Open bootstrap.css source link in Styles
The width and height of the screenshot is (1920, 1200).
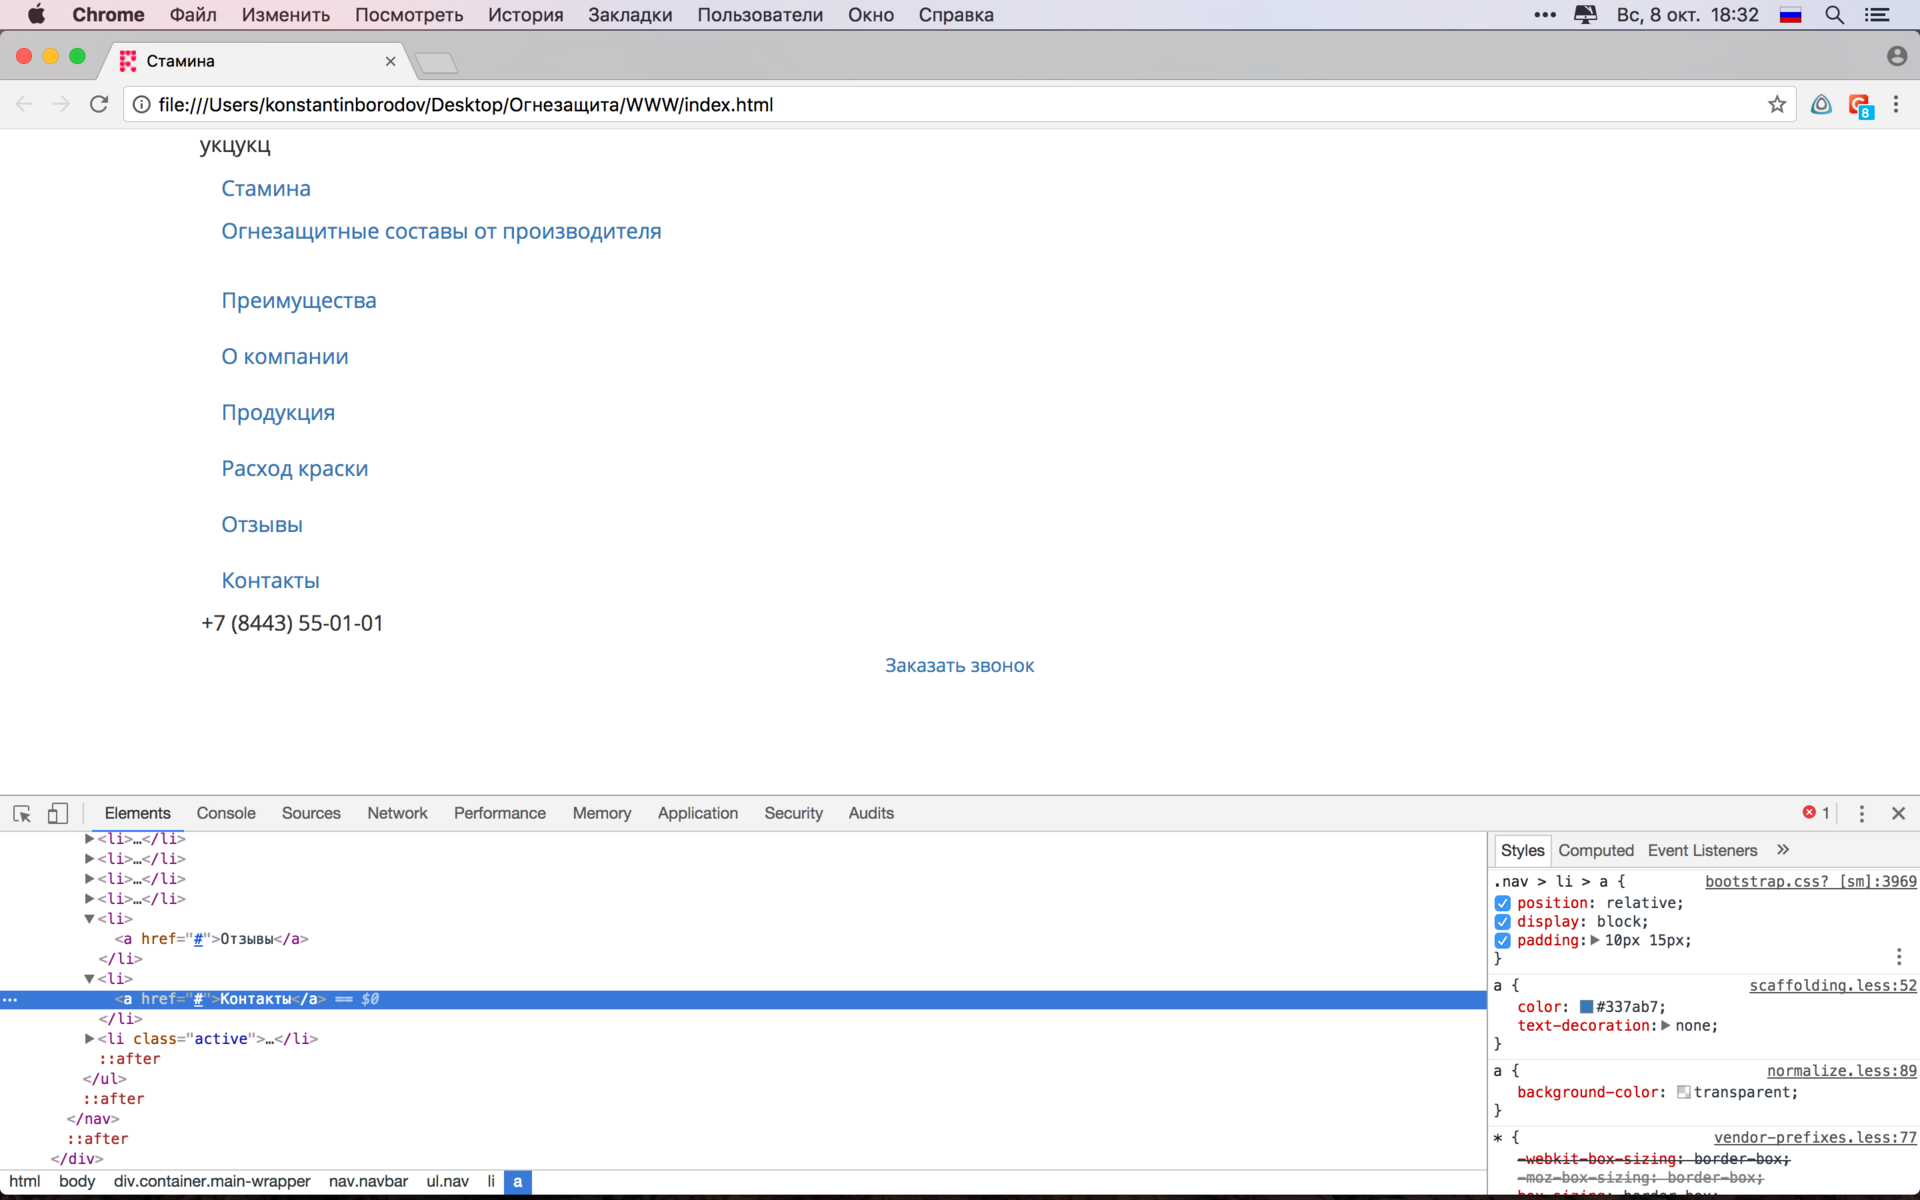click(x=1810, y=881)
